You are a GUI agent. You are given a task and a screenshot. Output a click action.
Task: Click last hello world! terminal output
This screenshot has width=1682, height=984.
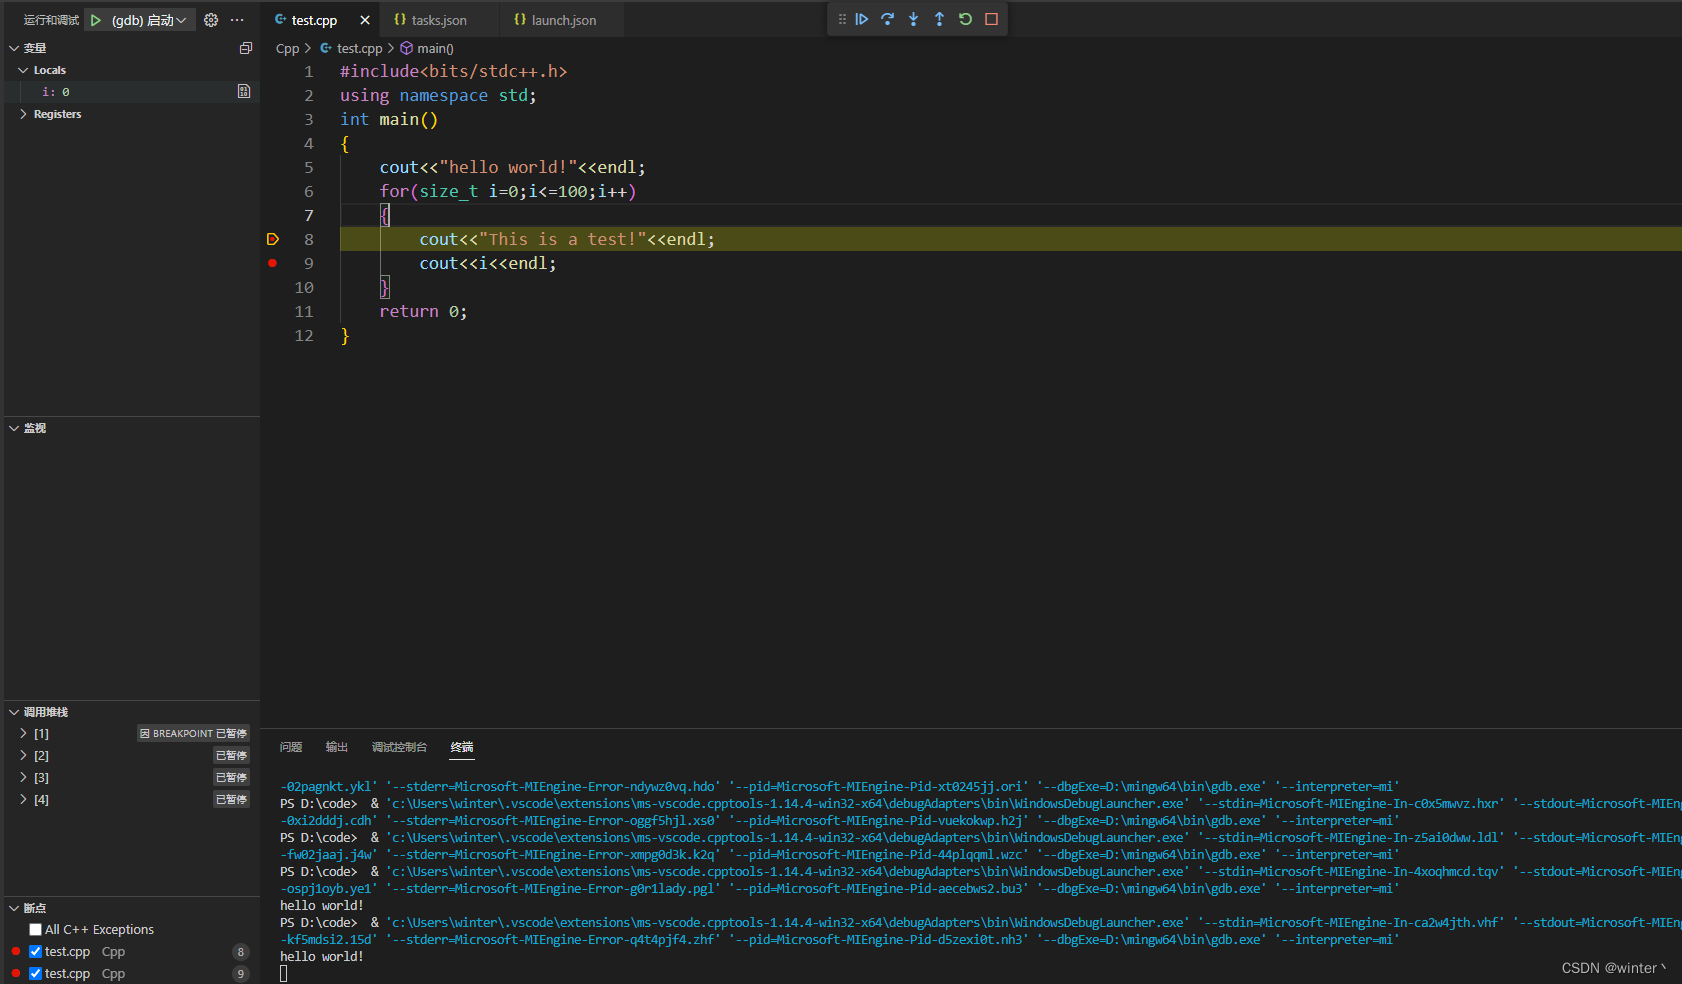[322, 957]
